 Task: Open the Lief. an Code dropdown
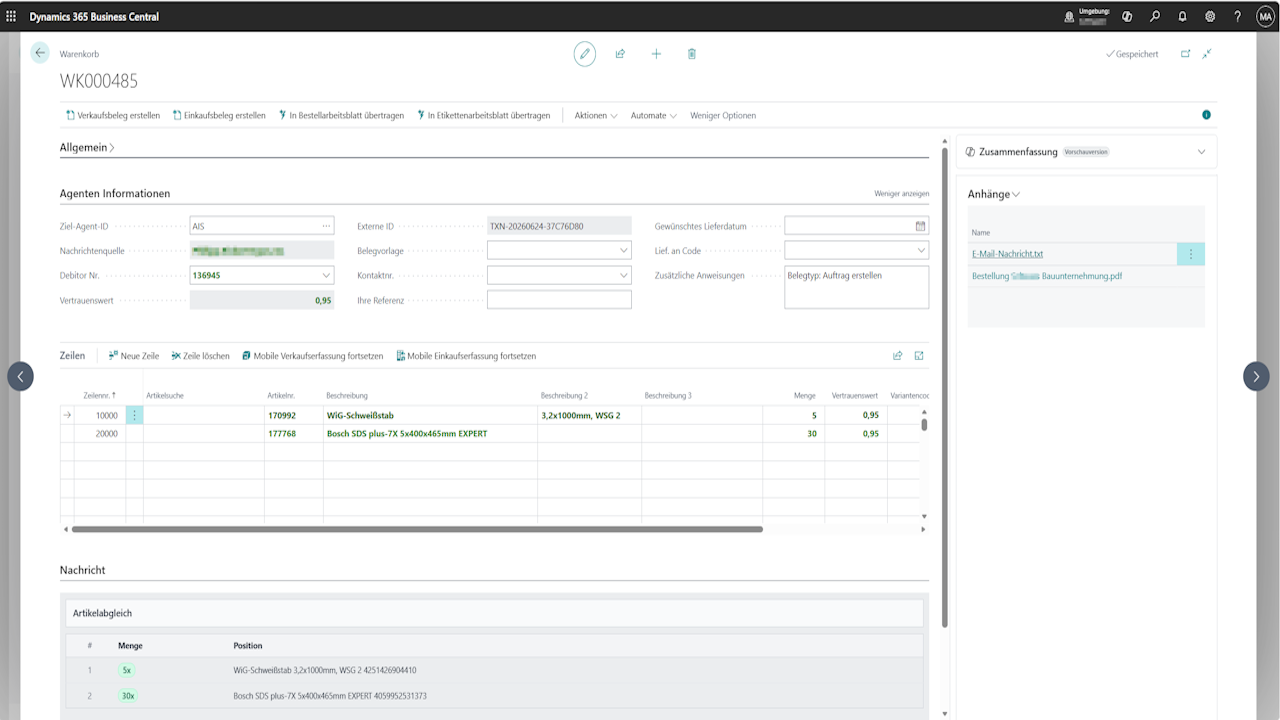click(921, 250)
